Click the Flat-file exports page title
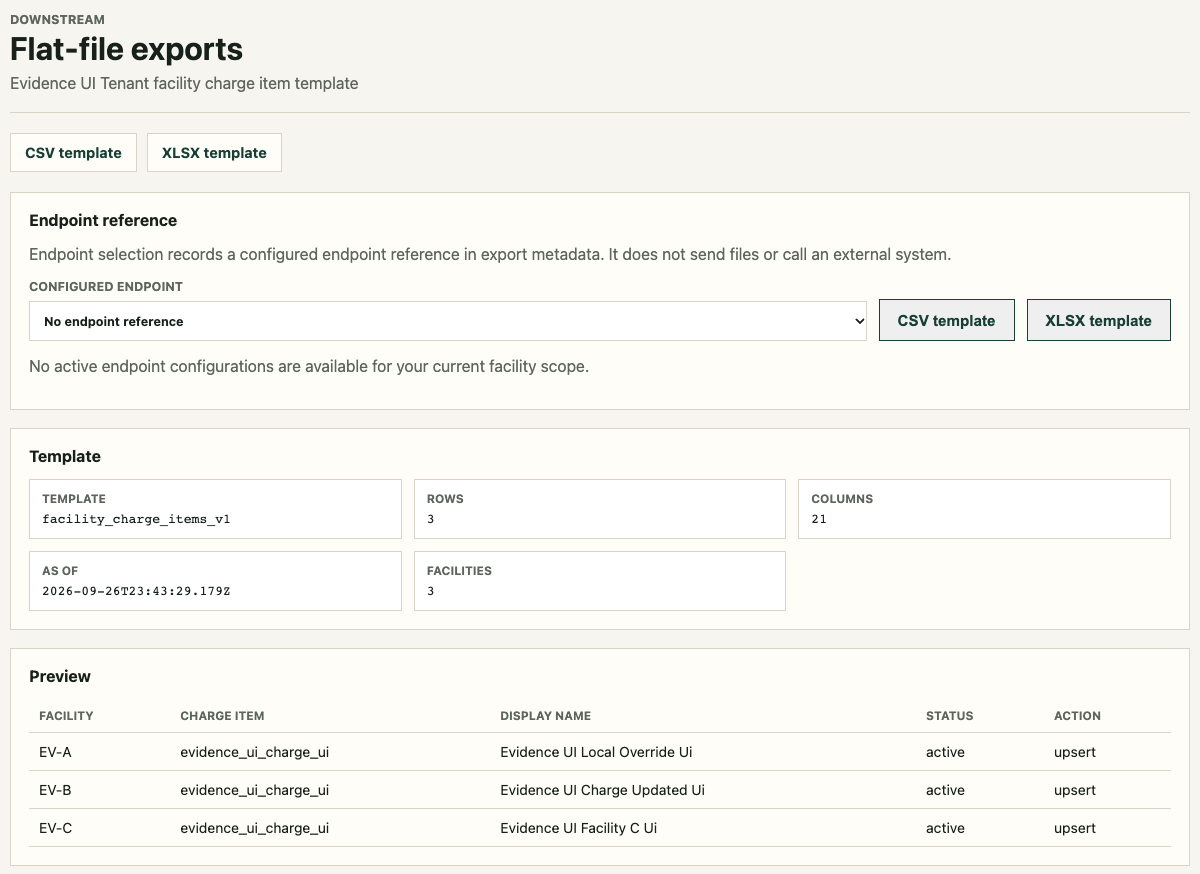This screenshot has height=874, width=1200. tap(126, 49)
